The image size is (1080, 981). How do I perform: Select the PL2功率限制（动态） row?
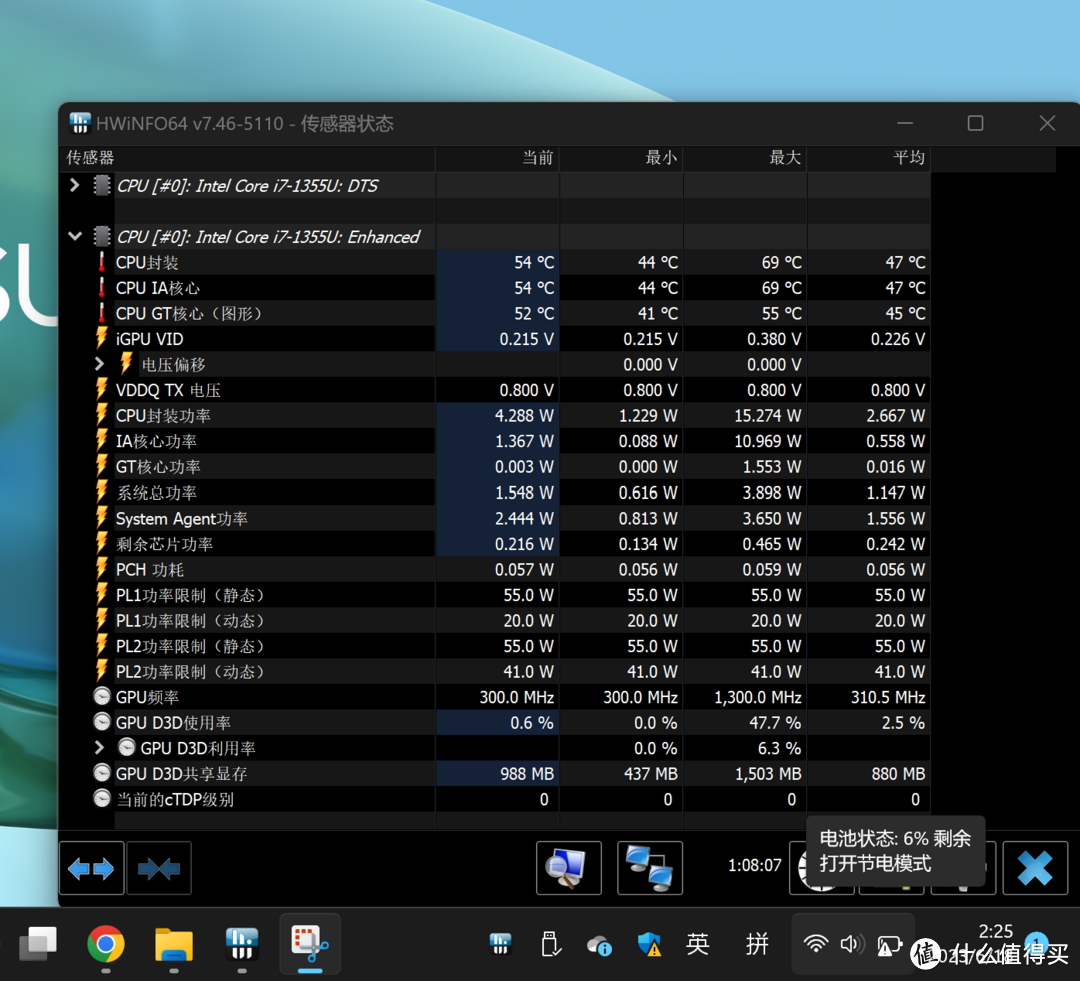pos(495,671)
